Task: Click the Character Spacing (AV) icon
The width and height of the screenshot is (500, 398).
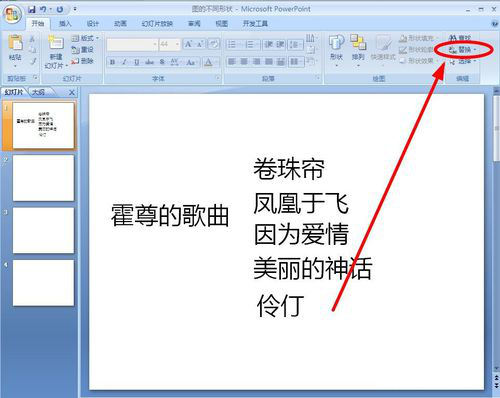Action: pos(175,62)
